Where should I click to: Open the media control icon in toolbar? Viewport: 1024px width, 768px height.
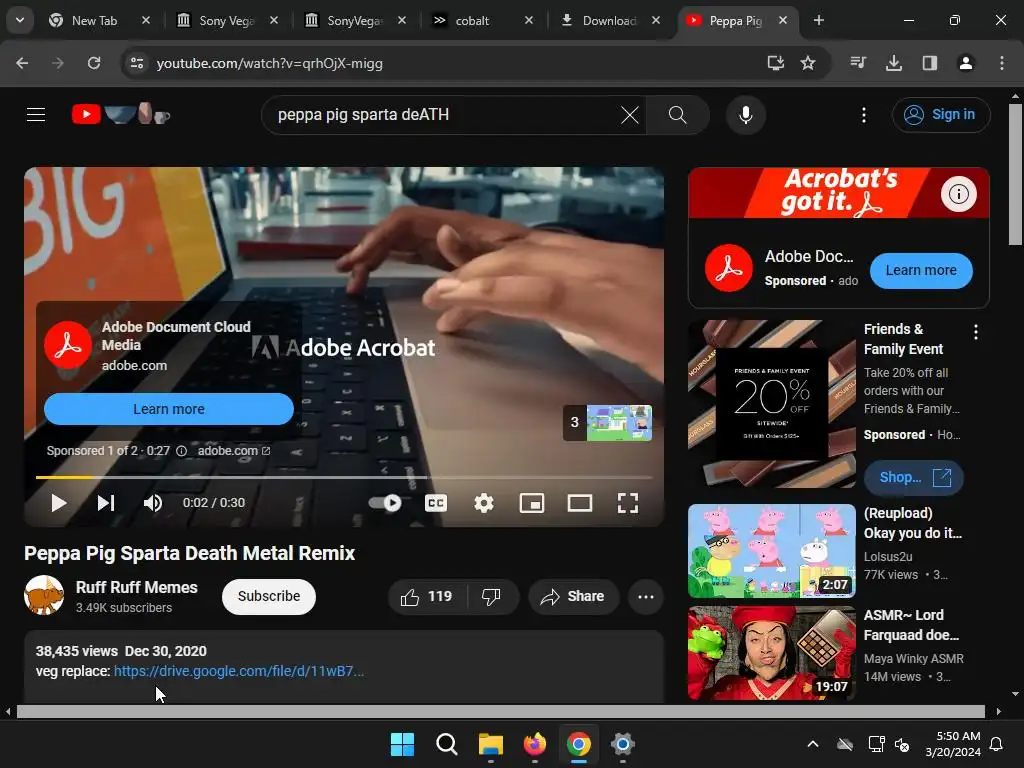coord(858,63)
